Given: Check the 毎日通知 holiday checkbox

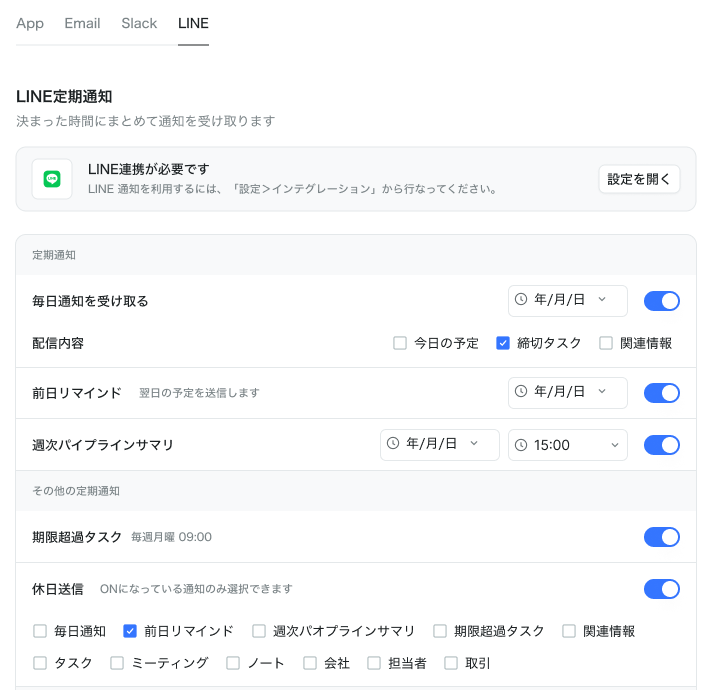Looking at the screenshot, I should click(x=40, y=631).
